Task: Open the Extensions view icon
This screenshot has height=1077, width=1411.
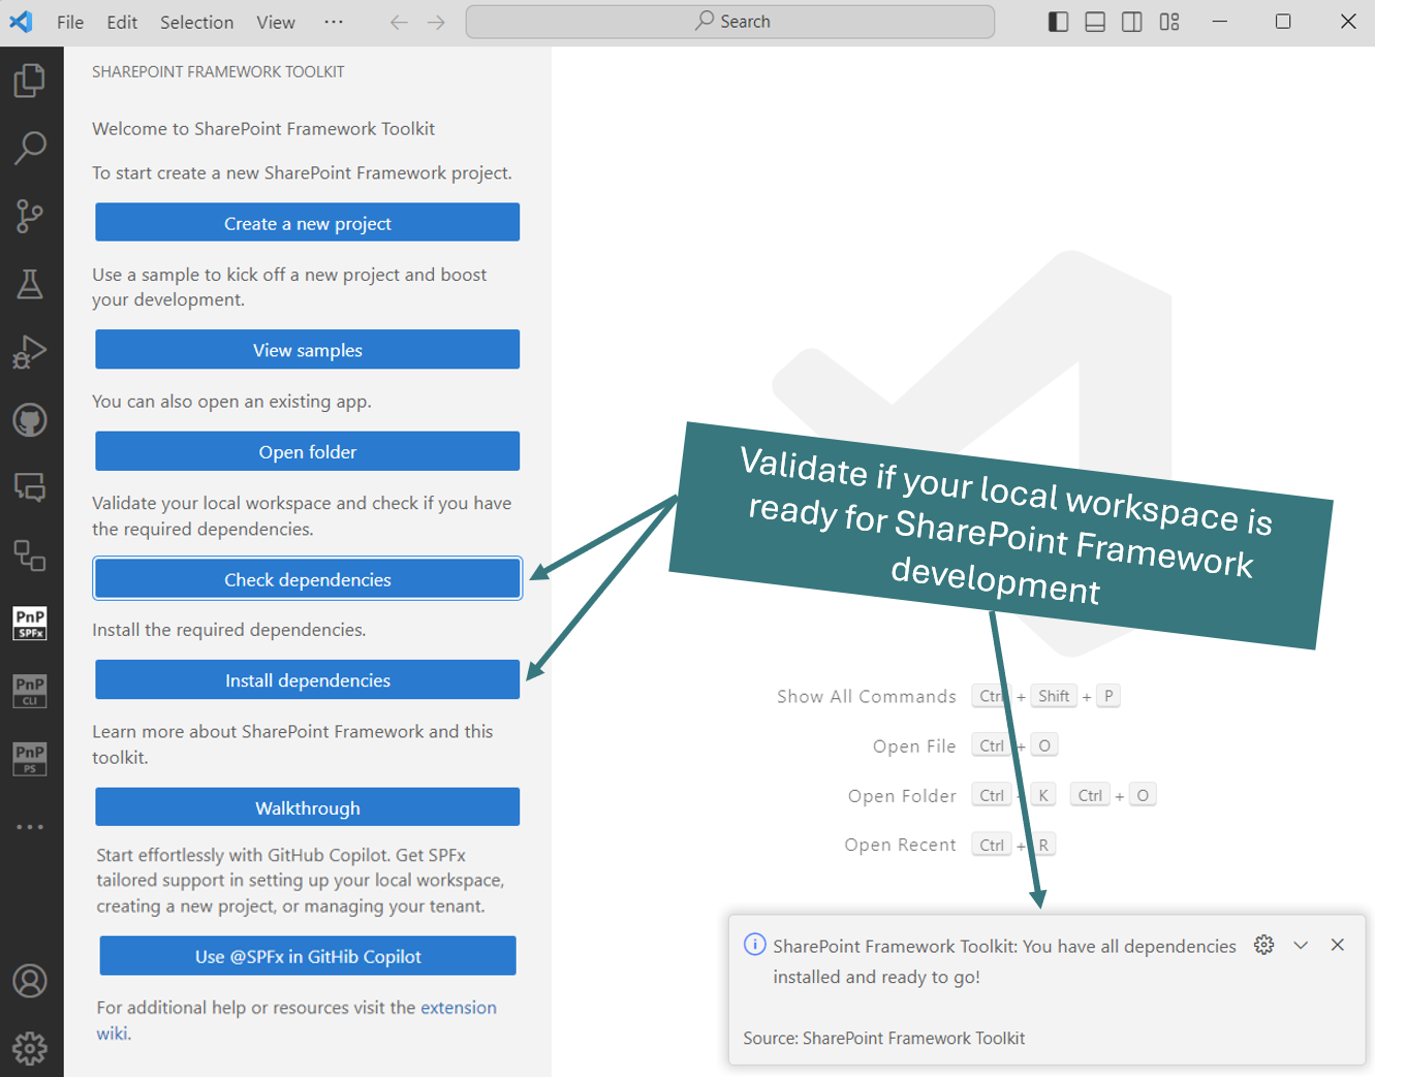Action: coord(30,555)
